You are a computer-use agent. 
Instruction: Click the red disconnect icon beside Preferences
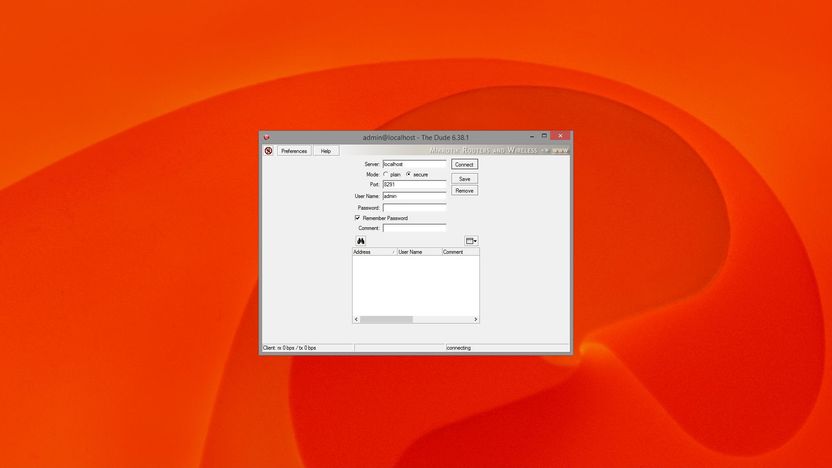(x=268, y=151)
